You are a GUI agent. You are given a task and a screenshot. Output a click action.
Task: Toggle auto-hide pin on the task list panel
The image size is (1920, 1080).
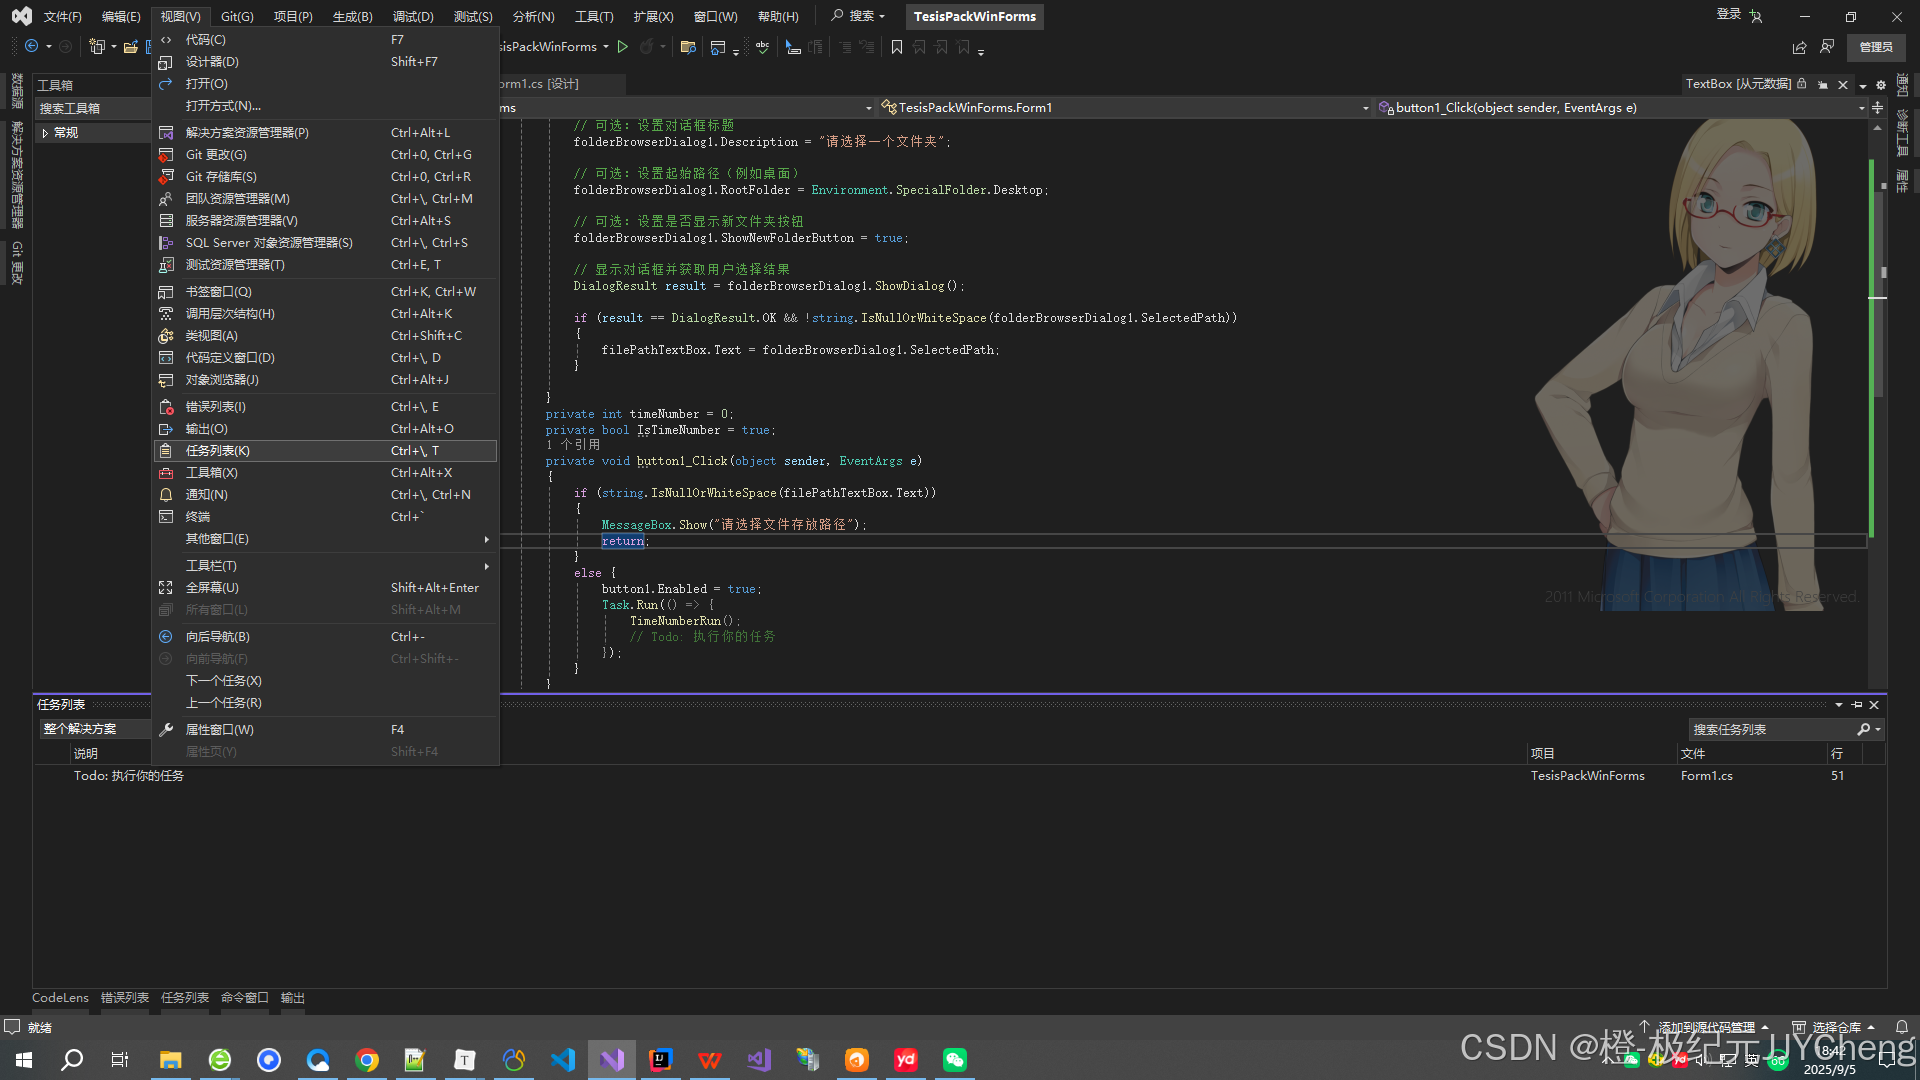tap(1857, 705)
